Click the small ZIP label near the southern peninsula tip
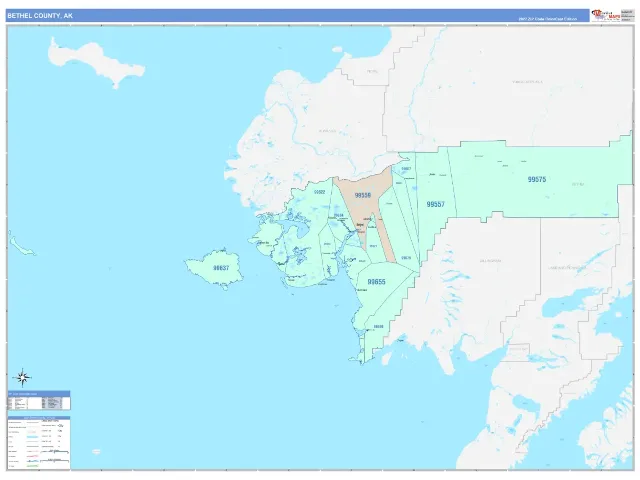This screenshot has width=640, height=480. (x=378, y=327)
